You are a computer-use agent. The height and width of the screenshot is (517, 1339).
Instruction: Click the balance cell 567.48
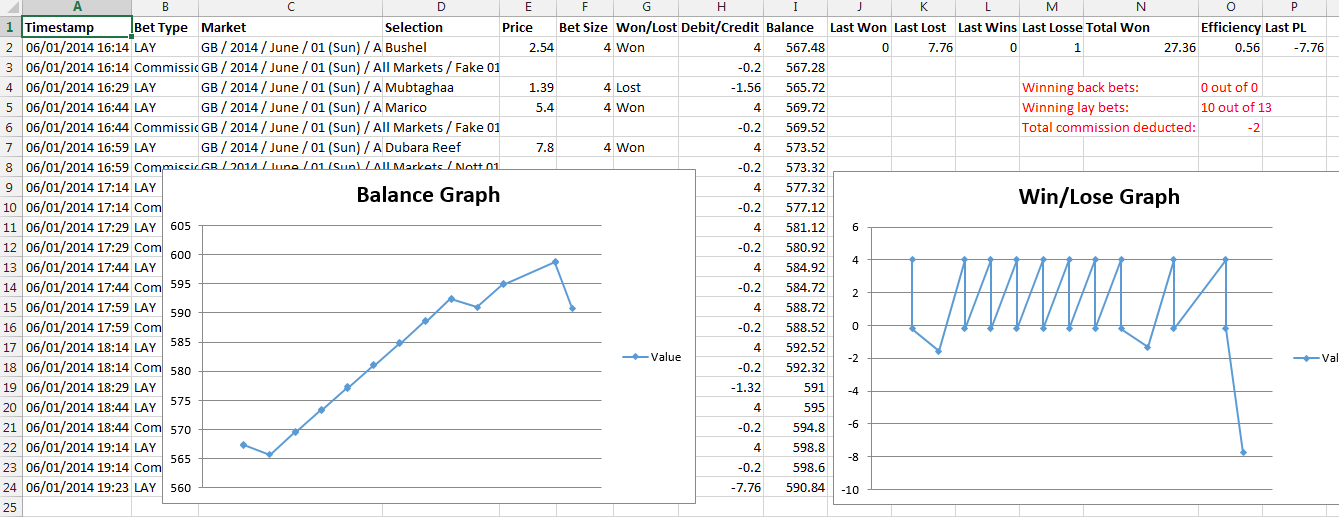click(x=796, y=47)
